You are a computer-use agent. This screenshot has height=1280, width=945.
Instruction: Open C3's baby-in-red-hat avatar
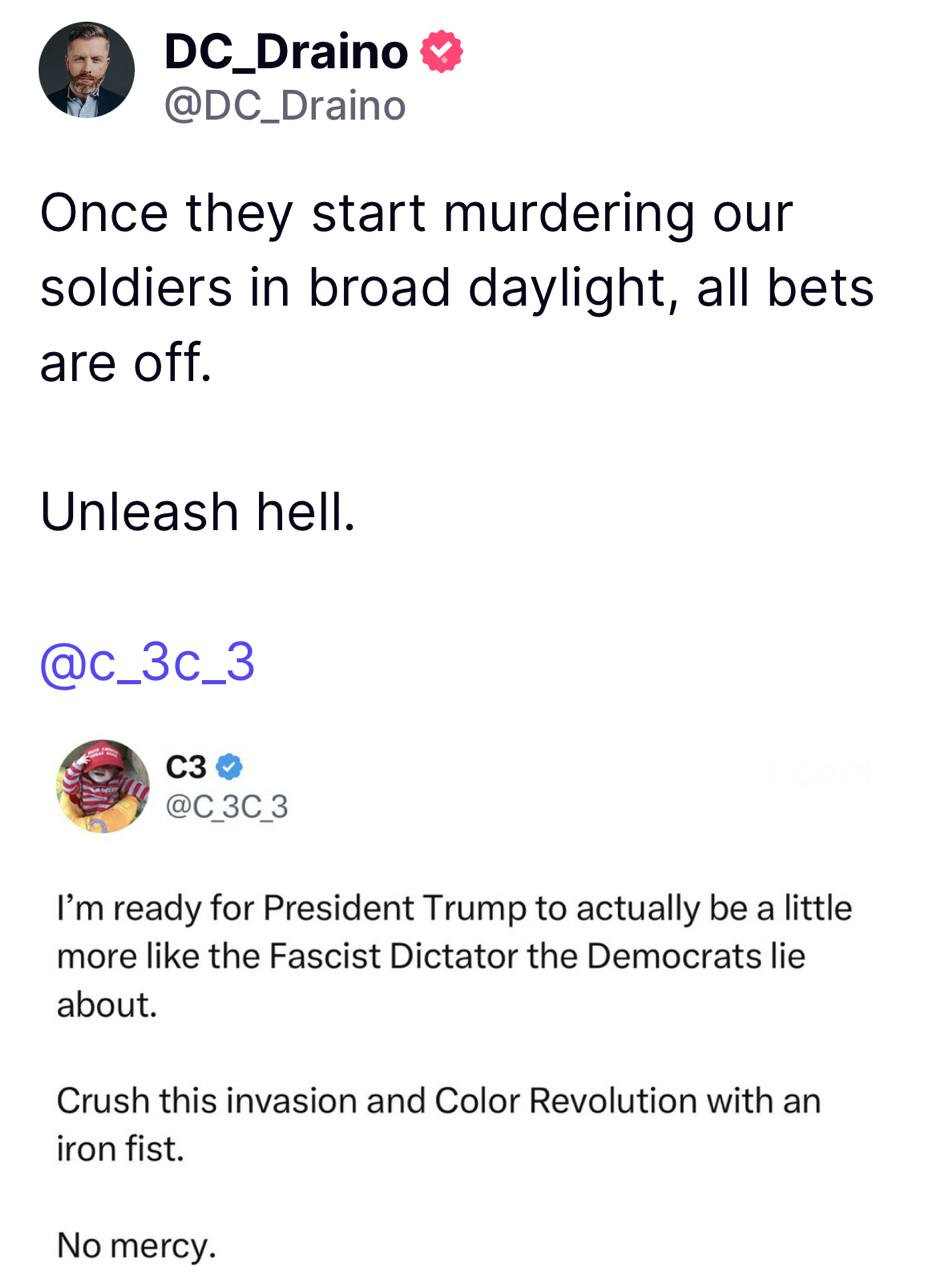[x=102, y=786]
